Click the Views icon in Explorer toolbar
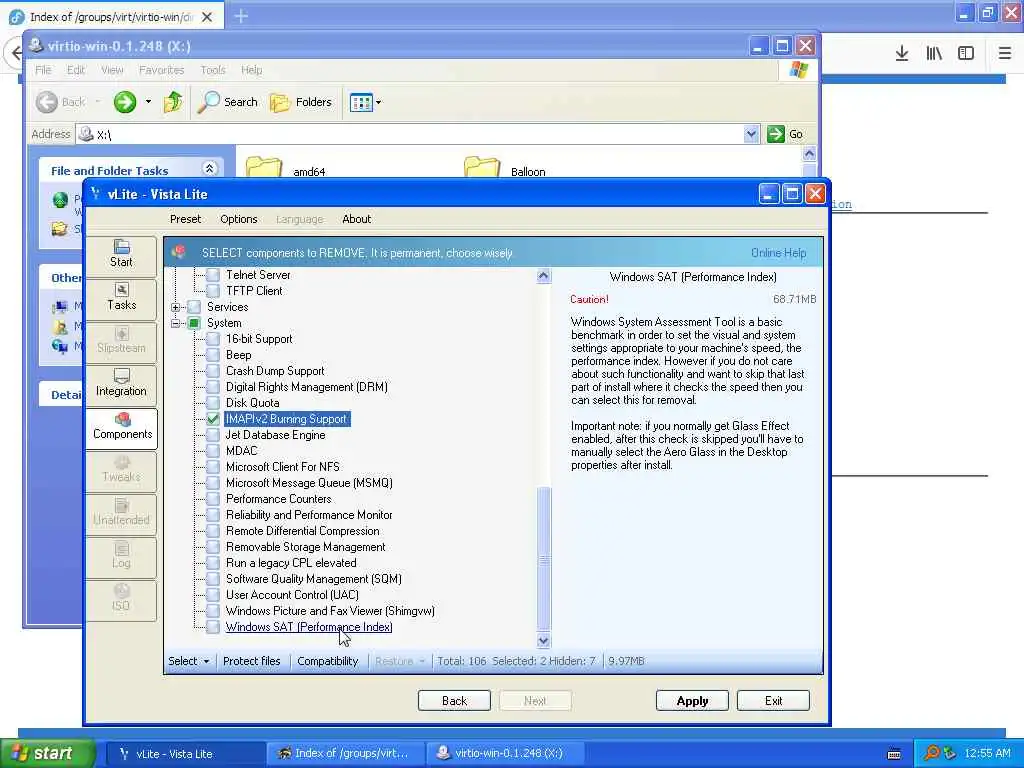The width and height of the screenshot is (1024, 768). coord(360,103)
